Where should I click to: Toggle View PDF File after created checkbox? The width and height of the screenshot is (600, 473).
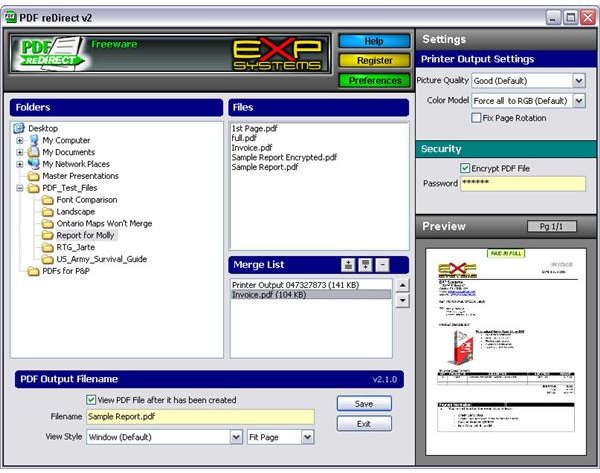point(91,400)
